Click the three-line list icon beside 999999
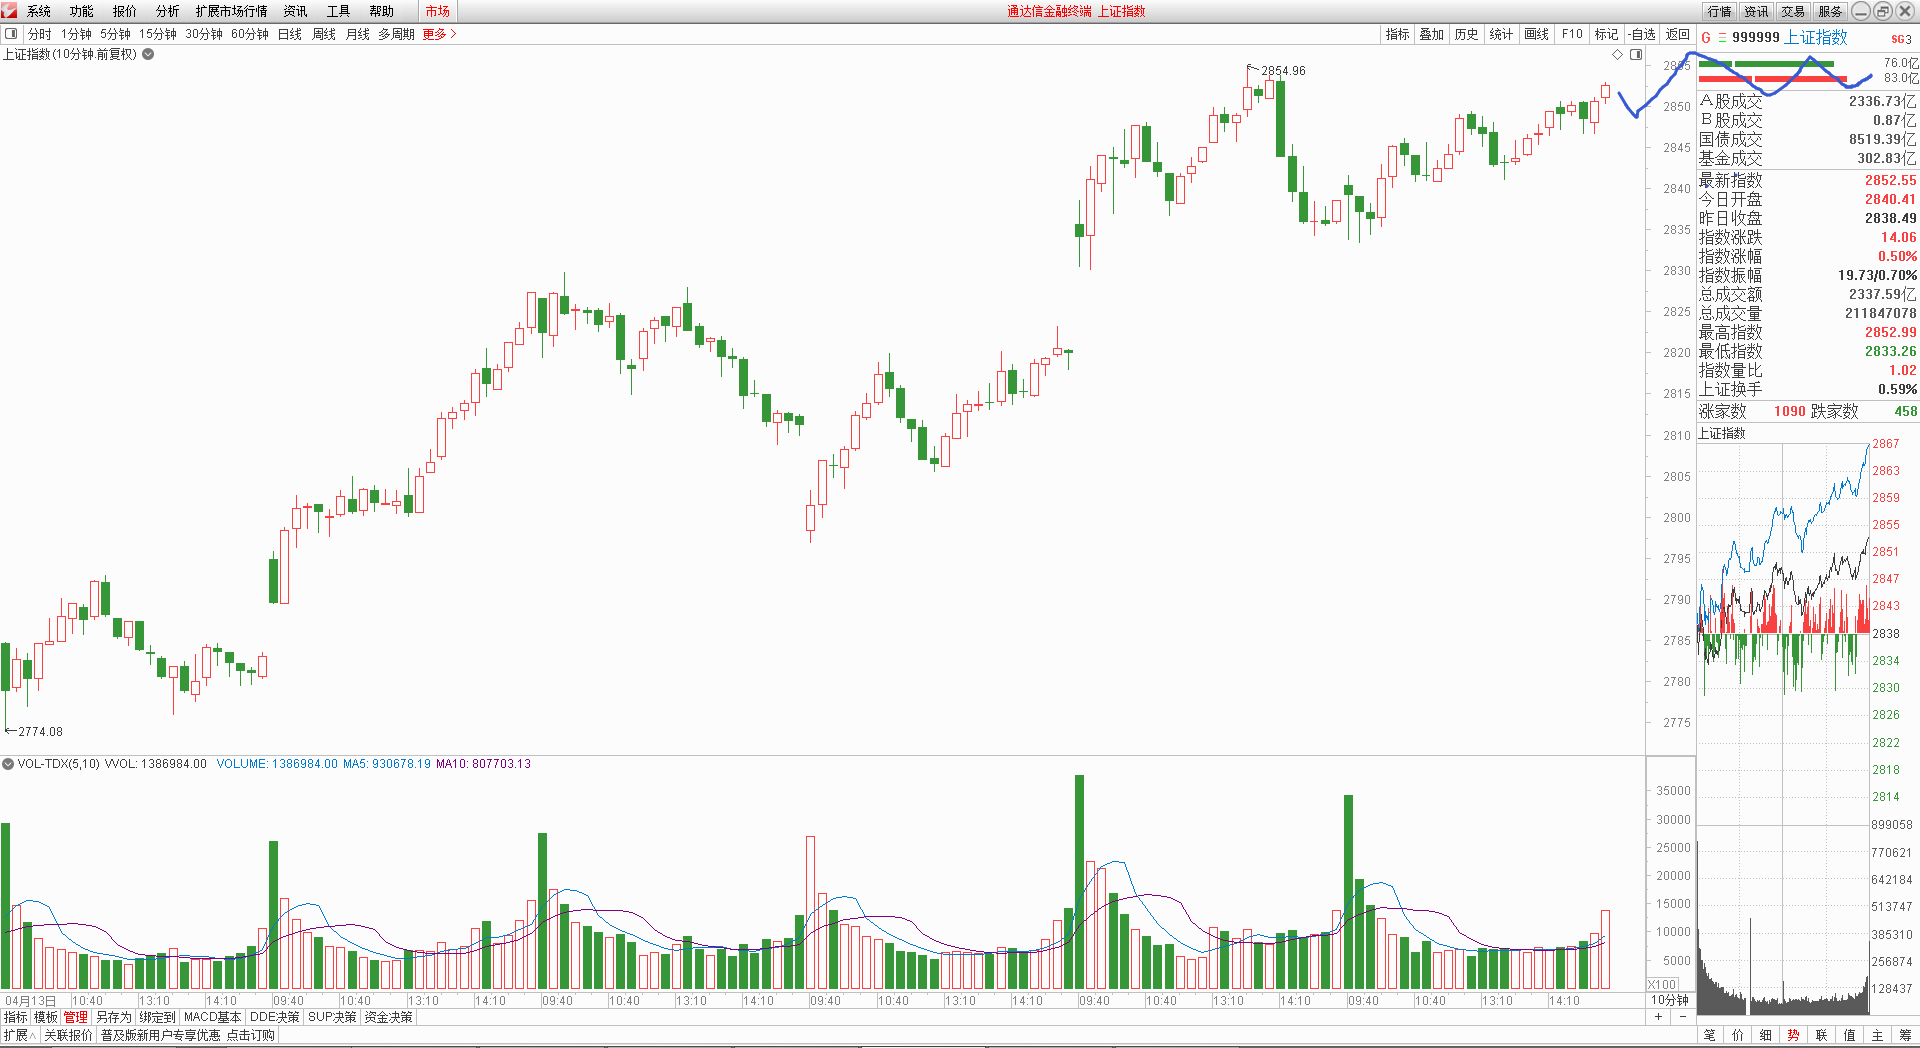Viewport: 1920px width, 1048px height. pos(1721,38)
